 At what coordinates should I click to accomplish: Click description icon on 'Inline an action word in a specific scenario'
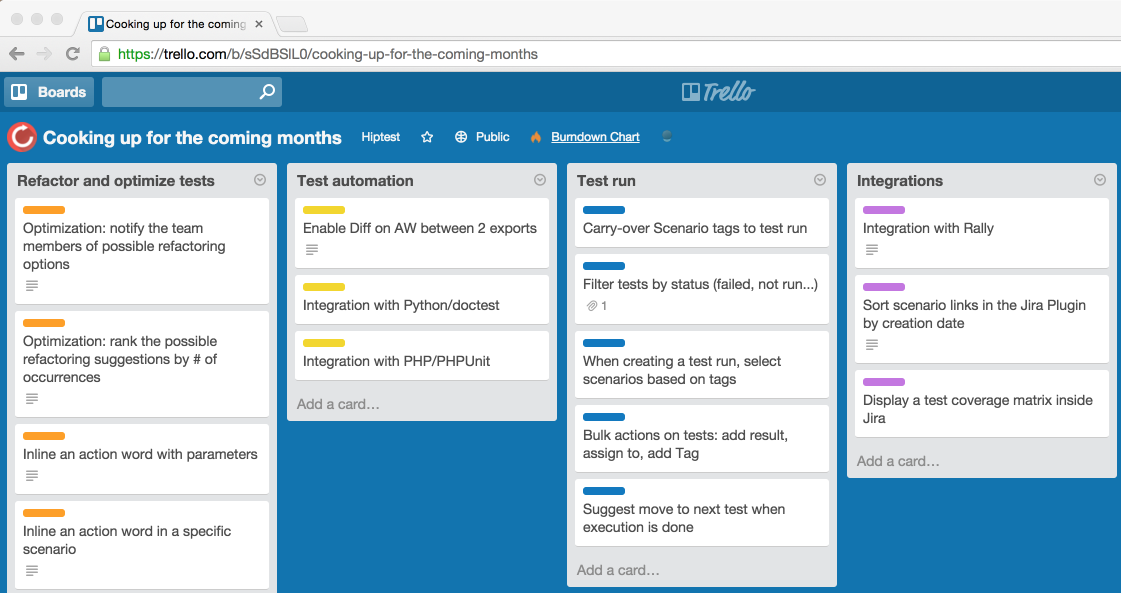pyautogui.click(x=31, y=570)
